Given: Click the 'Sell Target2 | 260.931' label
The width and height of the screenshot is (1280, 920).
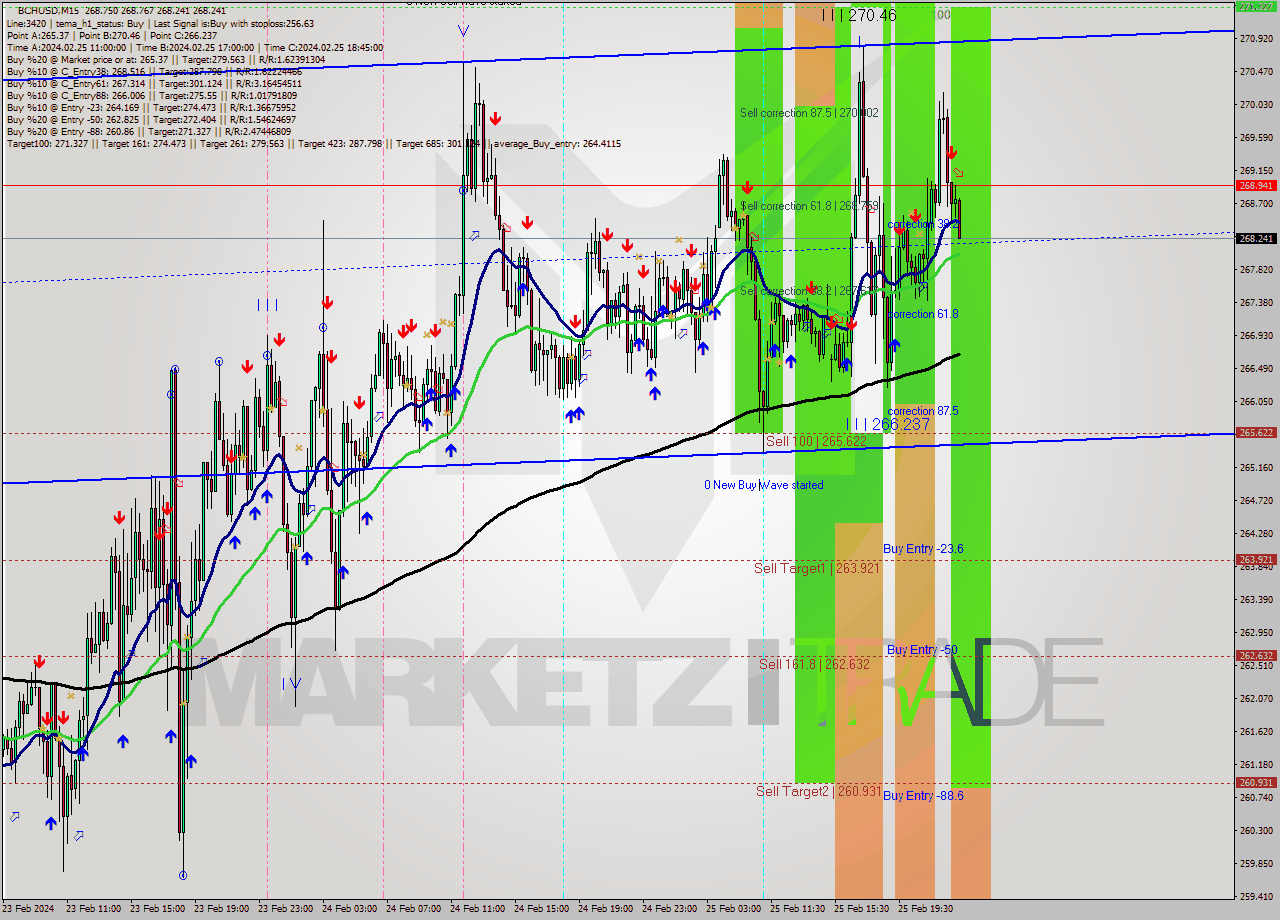Looking at the screenshot, I should (x=818, y=791).
